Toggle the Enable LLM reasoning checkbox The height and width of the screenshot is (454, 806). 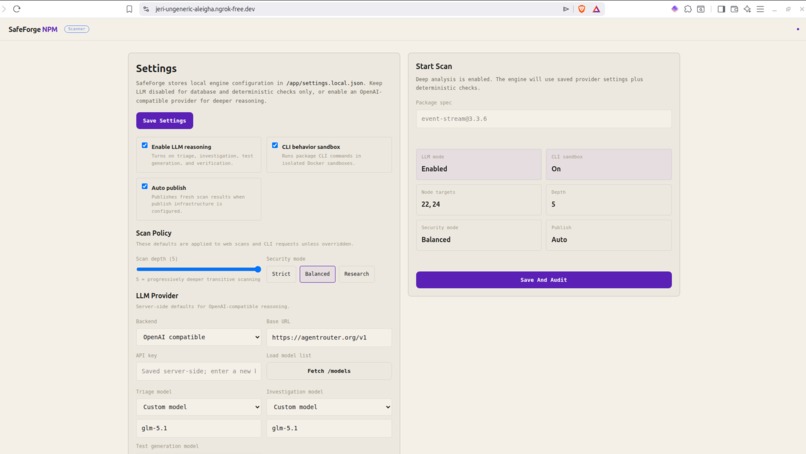click(x=144, y=146)
